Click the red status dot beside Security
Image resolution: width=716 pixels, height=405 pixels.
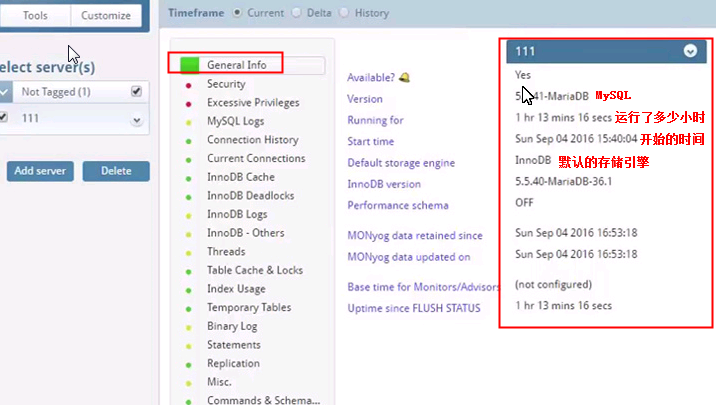pos(189,85)
